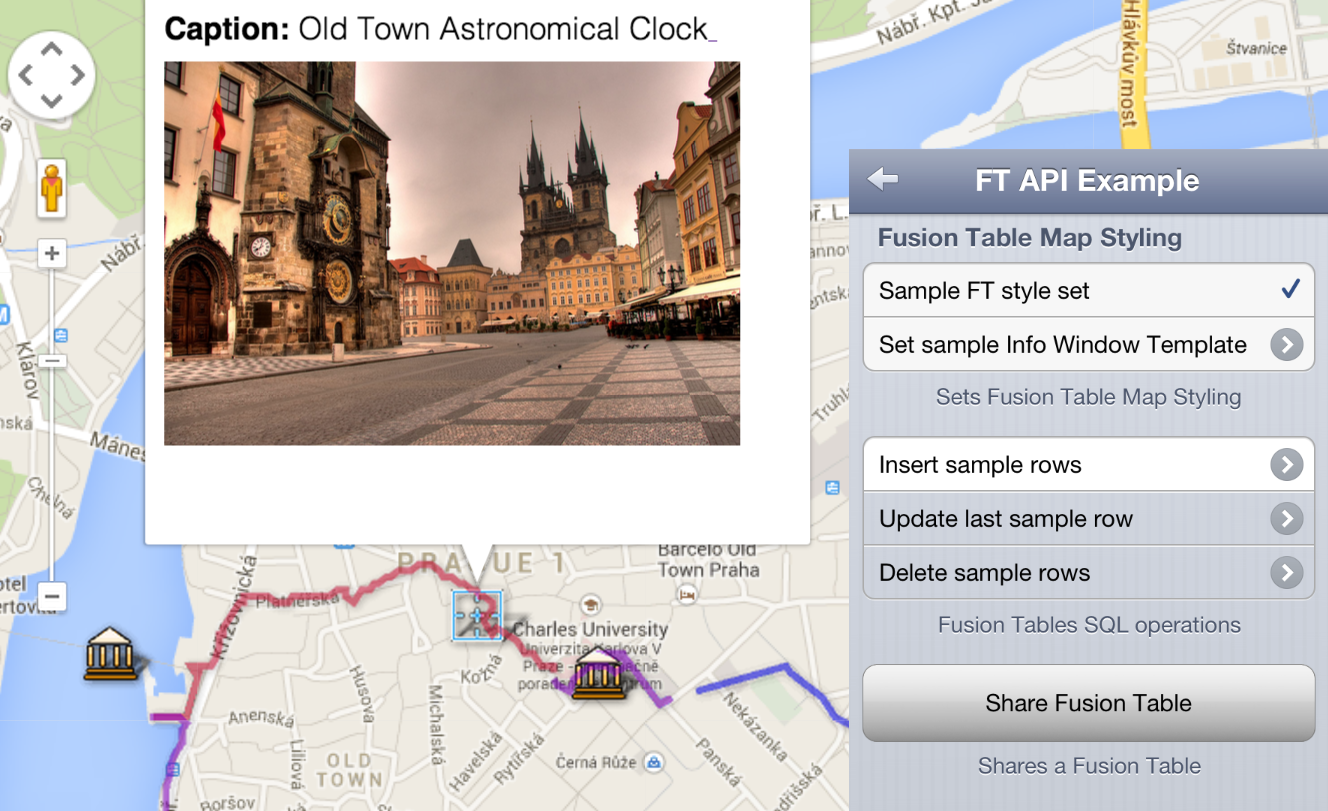The width and height of the screenshot is (1328, 811).
Task: Click the Hlávkův most bridge label
Action: 1131,63
